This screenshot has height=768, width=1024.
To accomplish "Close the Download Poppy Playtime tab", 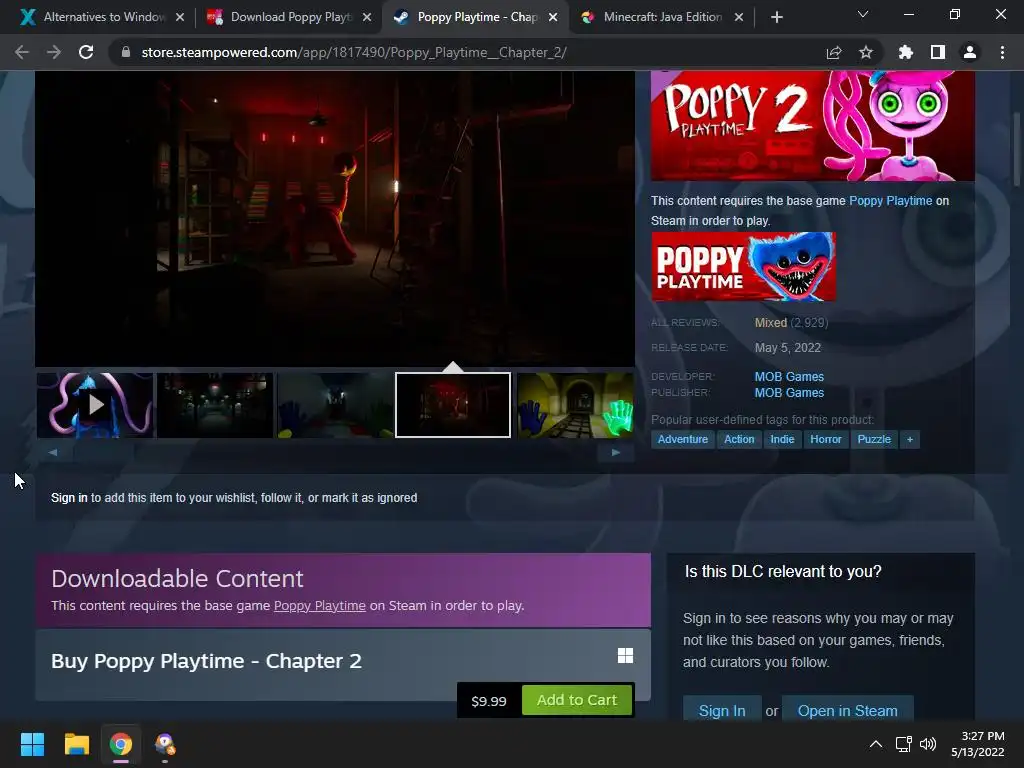I will click(x=367, y=17).
